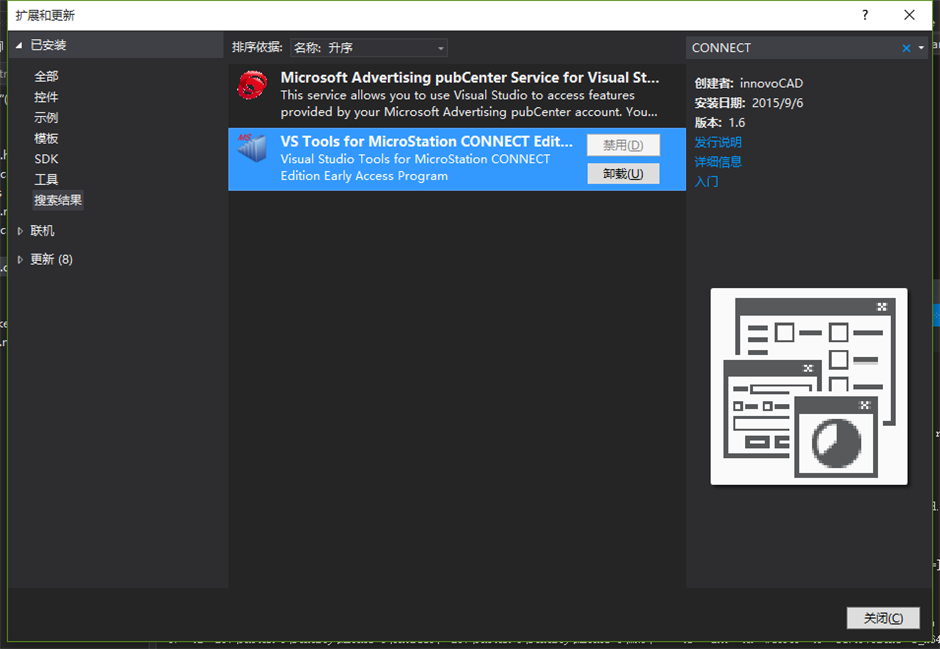Click the version number 1.6
This screenshot has height=649, width=940.
point(736,123)
